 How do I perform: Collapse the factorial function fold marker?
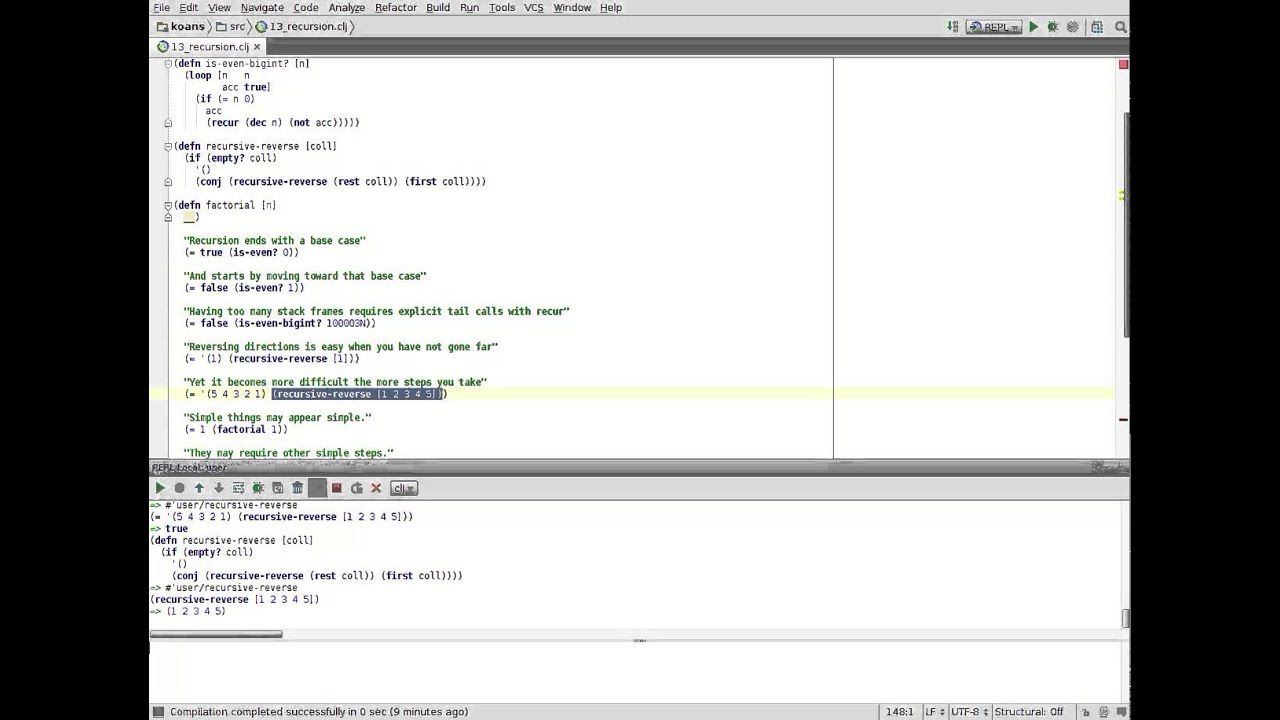pyautogui.click(x=168, y=205)
